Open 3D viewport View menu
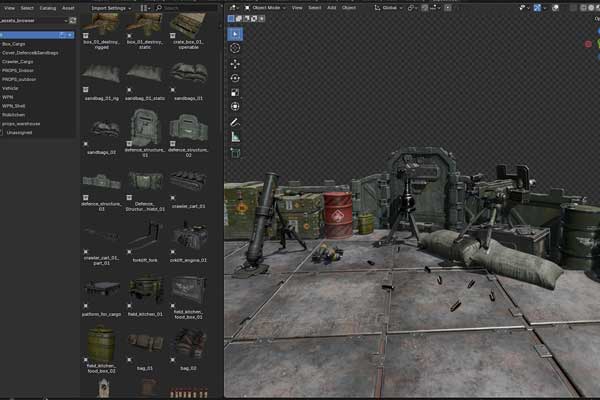The width and height of the screenshot is (600, 400). (x=297, y=8)
